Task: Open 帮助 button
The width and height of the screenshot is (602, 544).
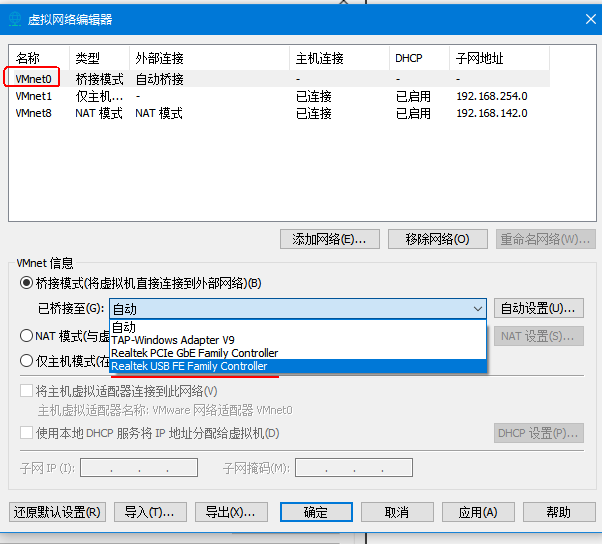Action: (559, 512)
